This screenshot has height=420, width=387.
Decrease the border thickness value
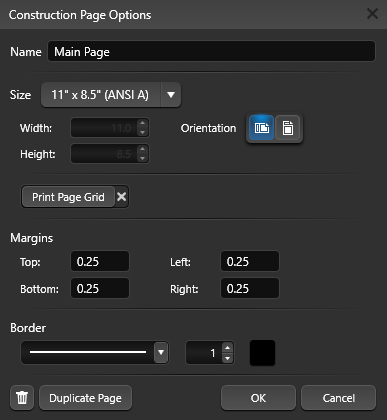pos(227,358)
